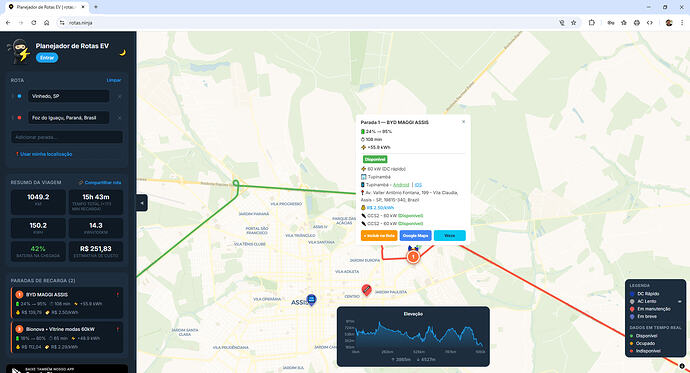Open the browser extensions puzzle icon

[591, 22]
